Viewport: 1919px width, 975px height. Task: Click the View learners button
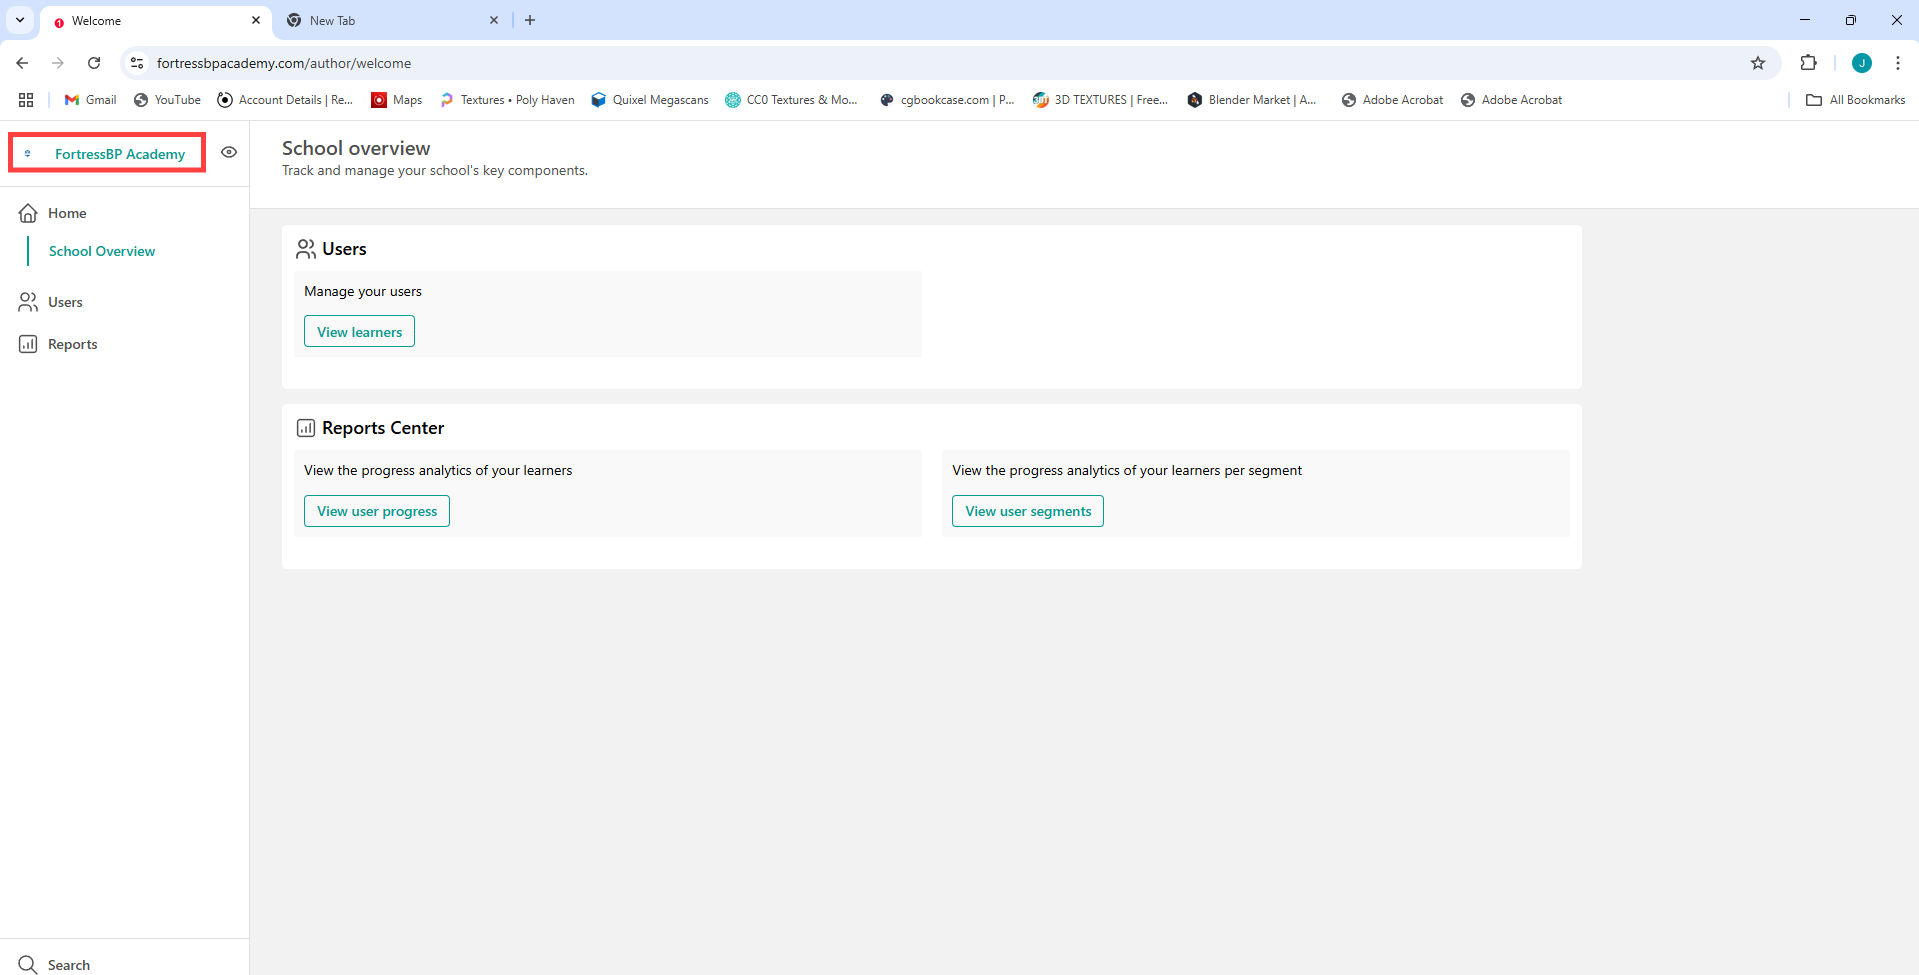click(359, 332)
